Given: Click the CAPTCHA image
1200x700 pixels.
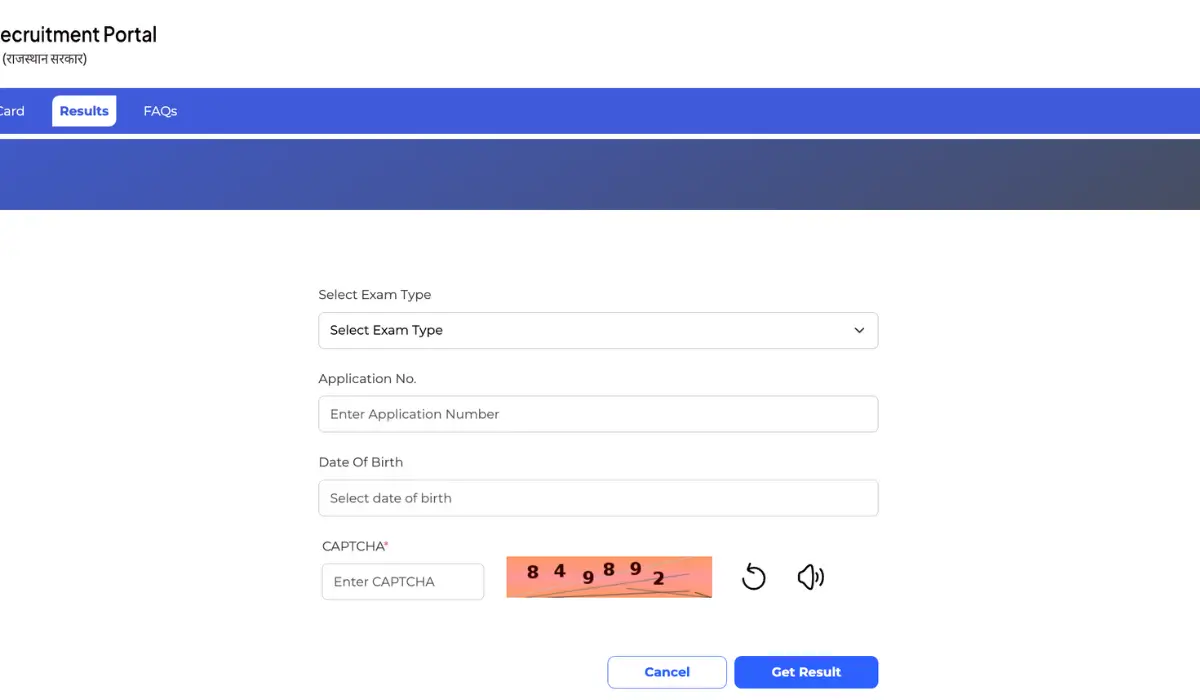Looking at the screenshot, I should click(x=608, y=577).
